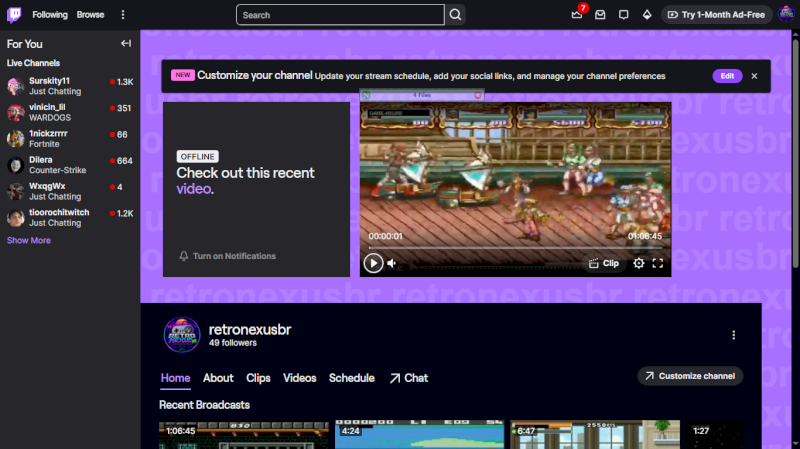The image size is (800, 449).
Task: Open the 6:47 broadcast thumbnail
Action: 595,435
